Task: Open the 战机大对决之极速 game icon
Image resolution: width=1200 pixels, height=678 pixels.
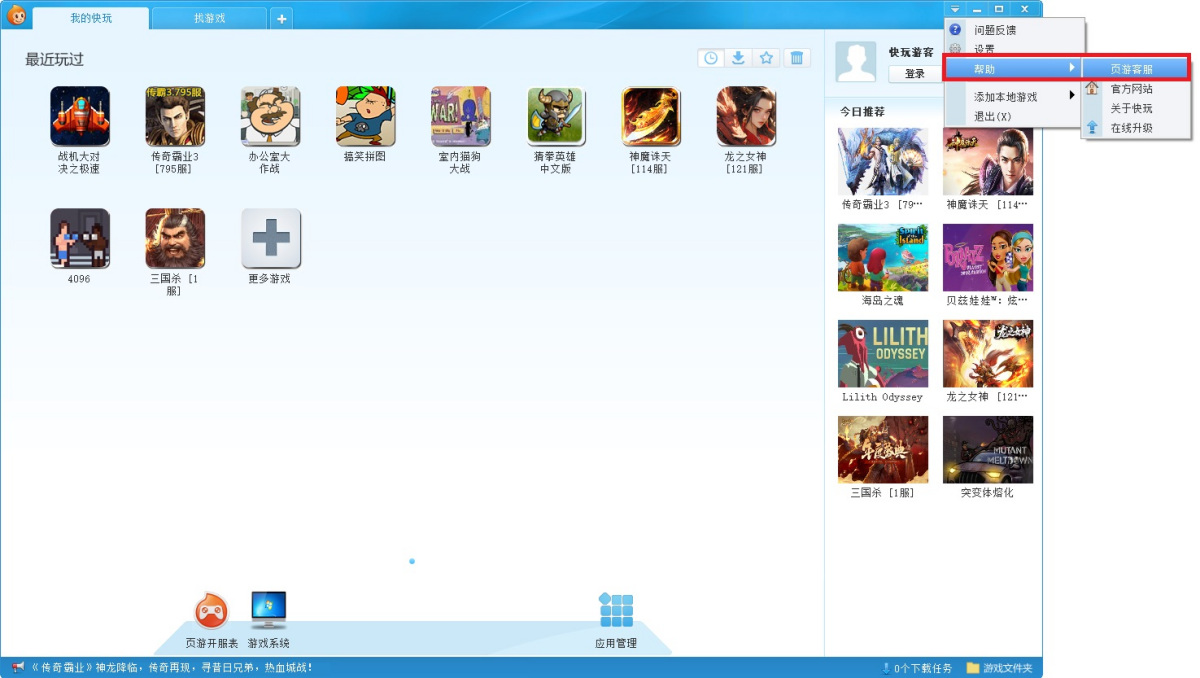Action: (x=80, y=117)
